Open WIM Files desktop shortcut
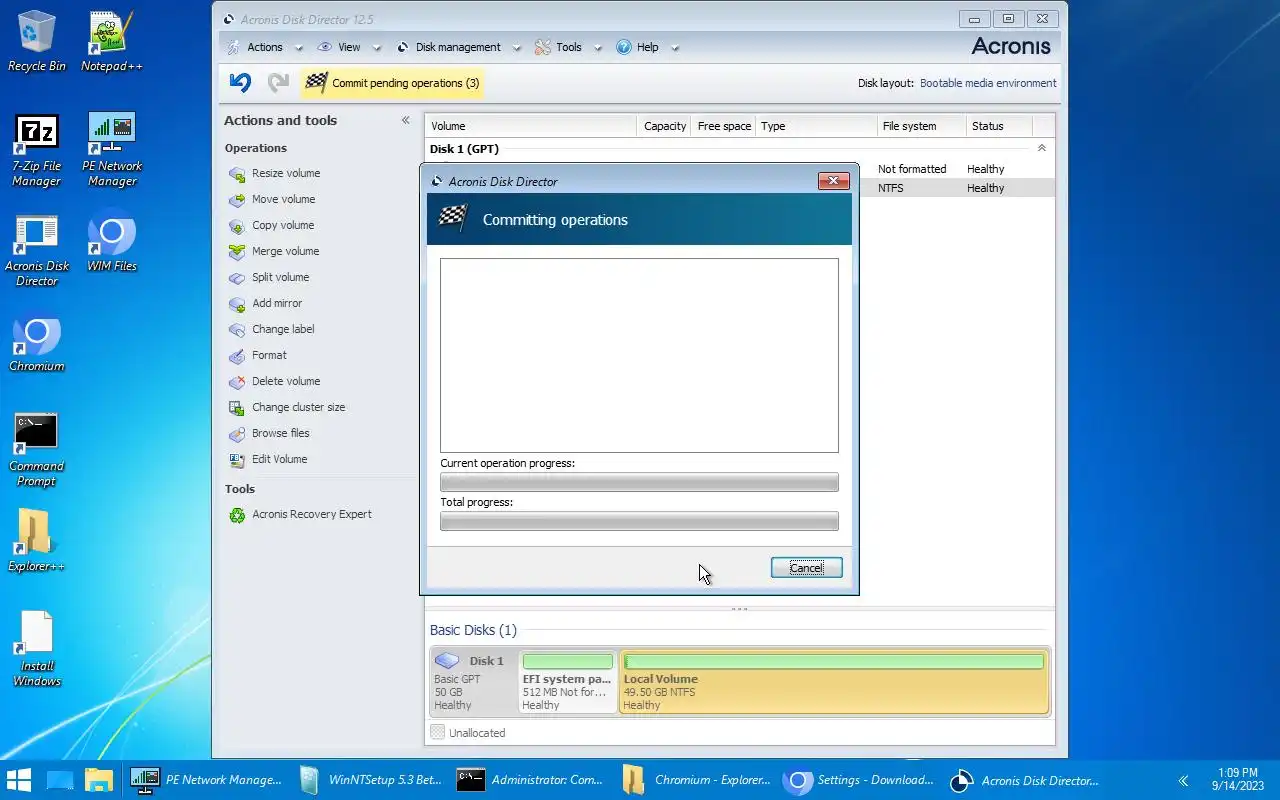The width and height of the screenshot is (1280, 800). [x=112, y=242]
